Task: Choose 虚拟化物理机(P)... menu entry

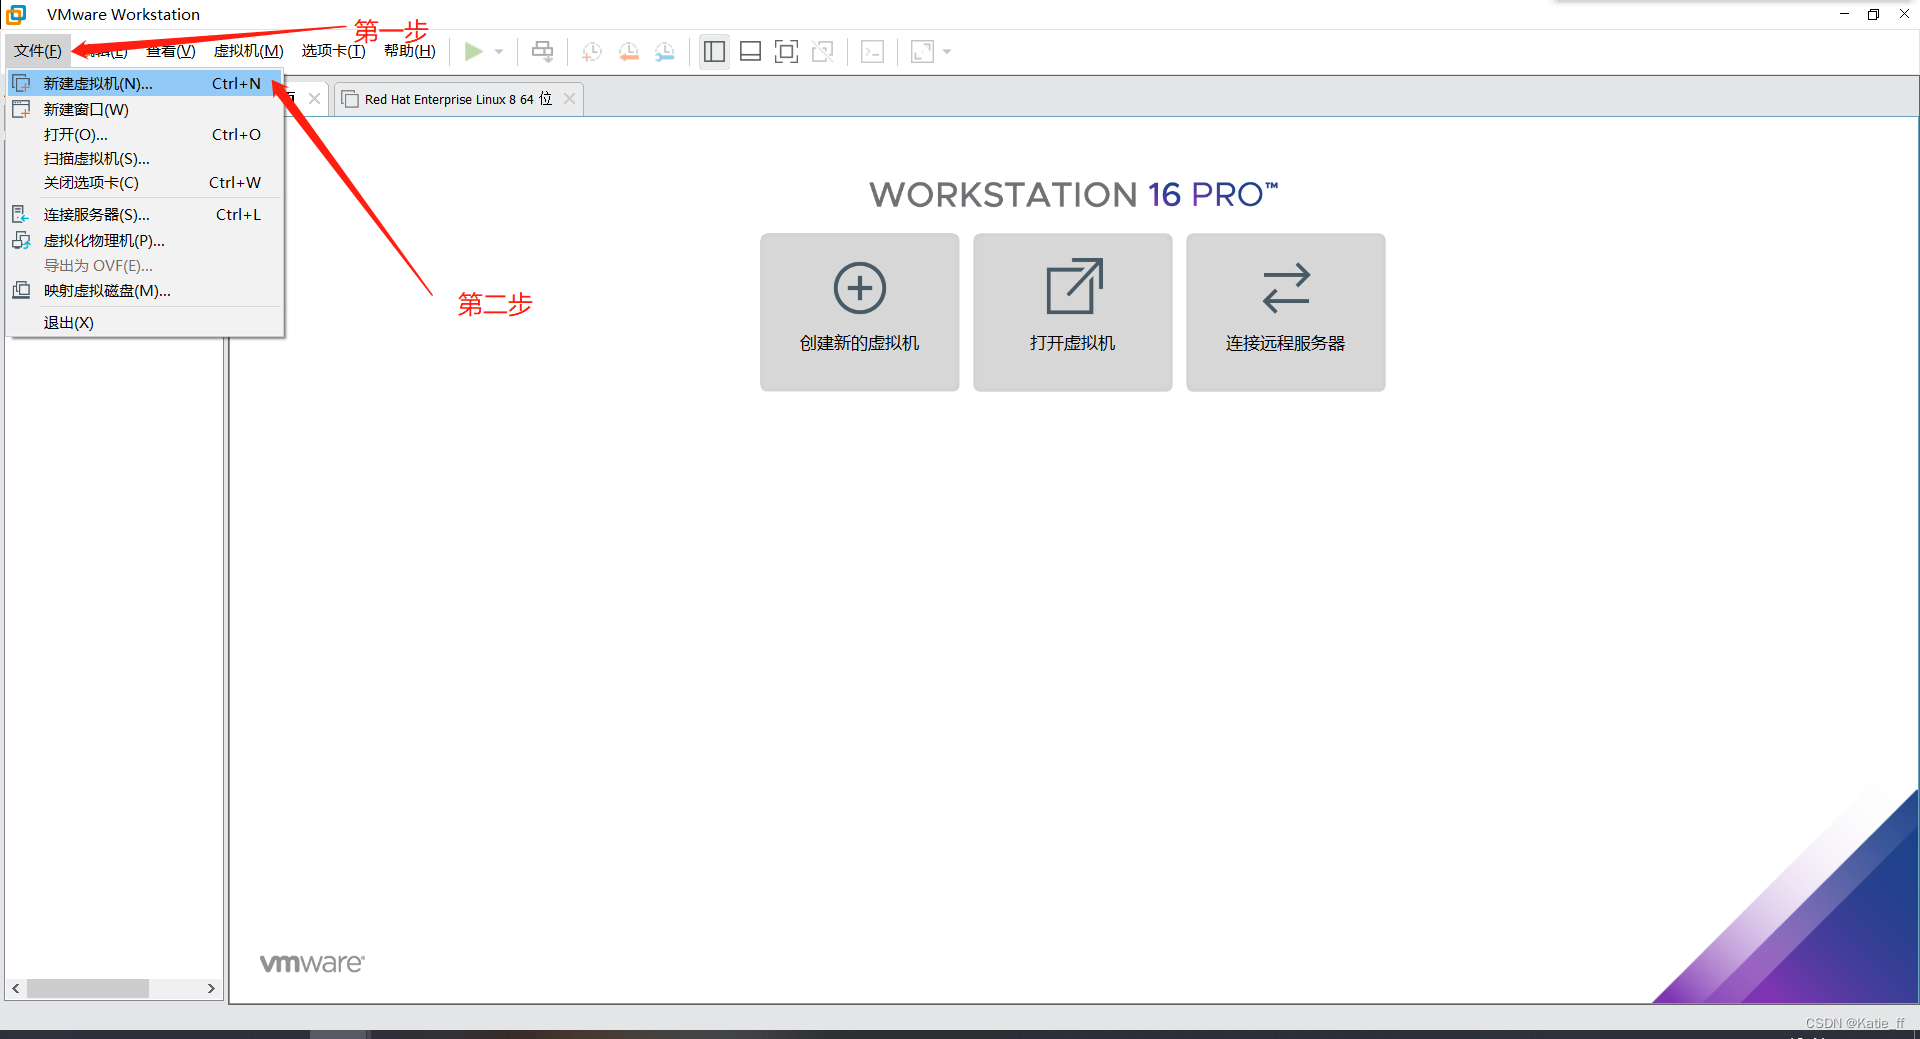Action: 145,241
